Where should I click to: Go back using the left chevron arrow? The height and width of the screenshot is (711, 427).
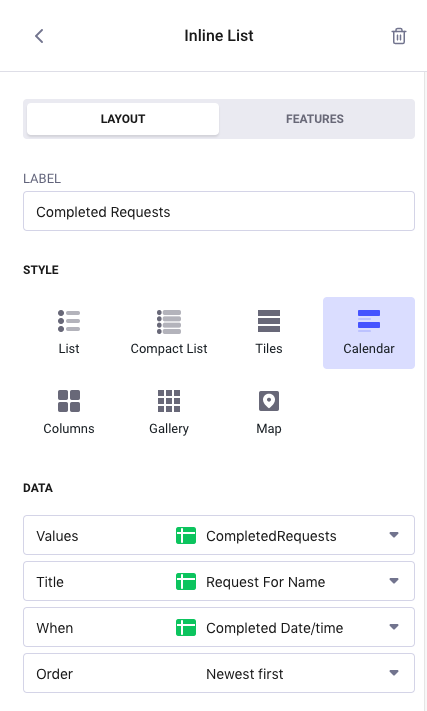pyautogui.click(x=39, y=36)
